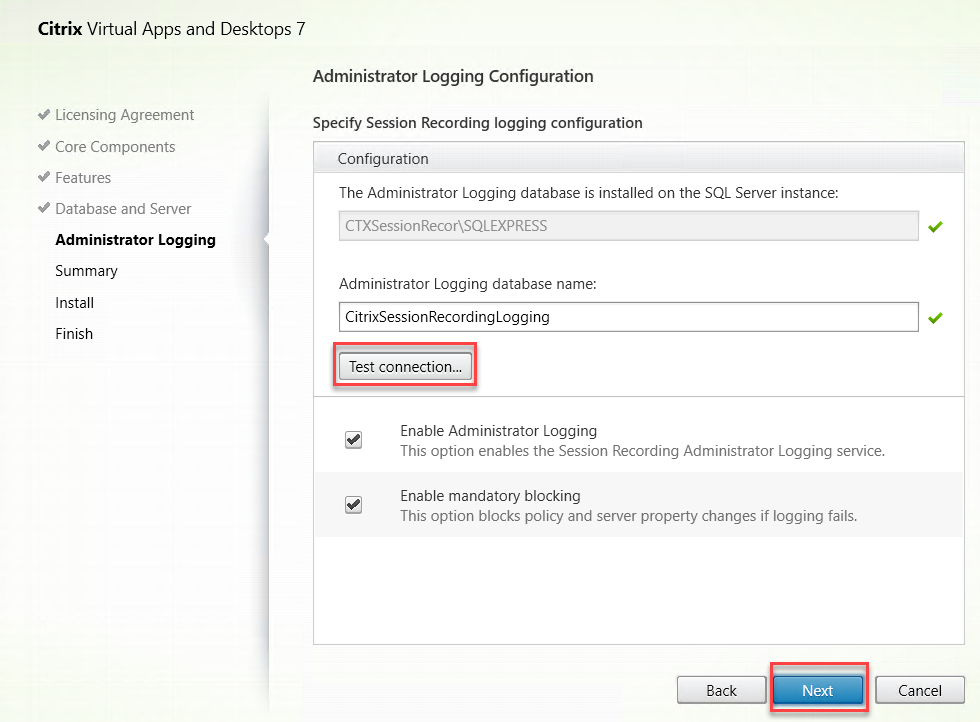Go Back to the previous page
The image size is (980, 722).
[721, 690]
